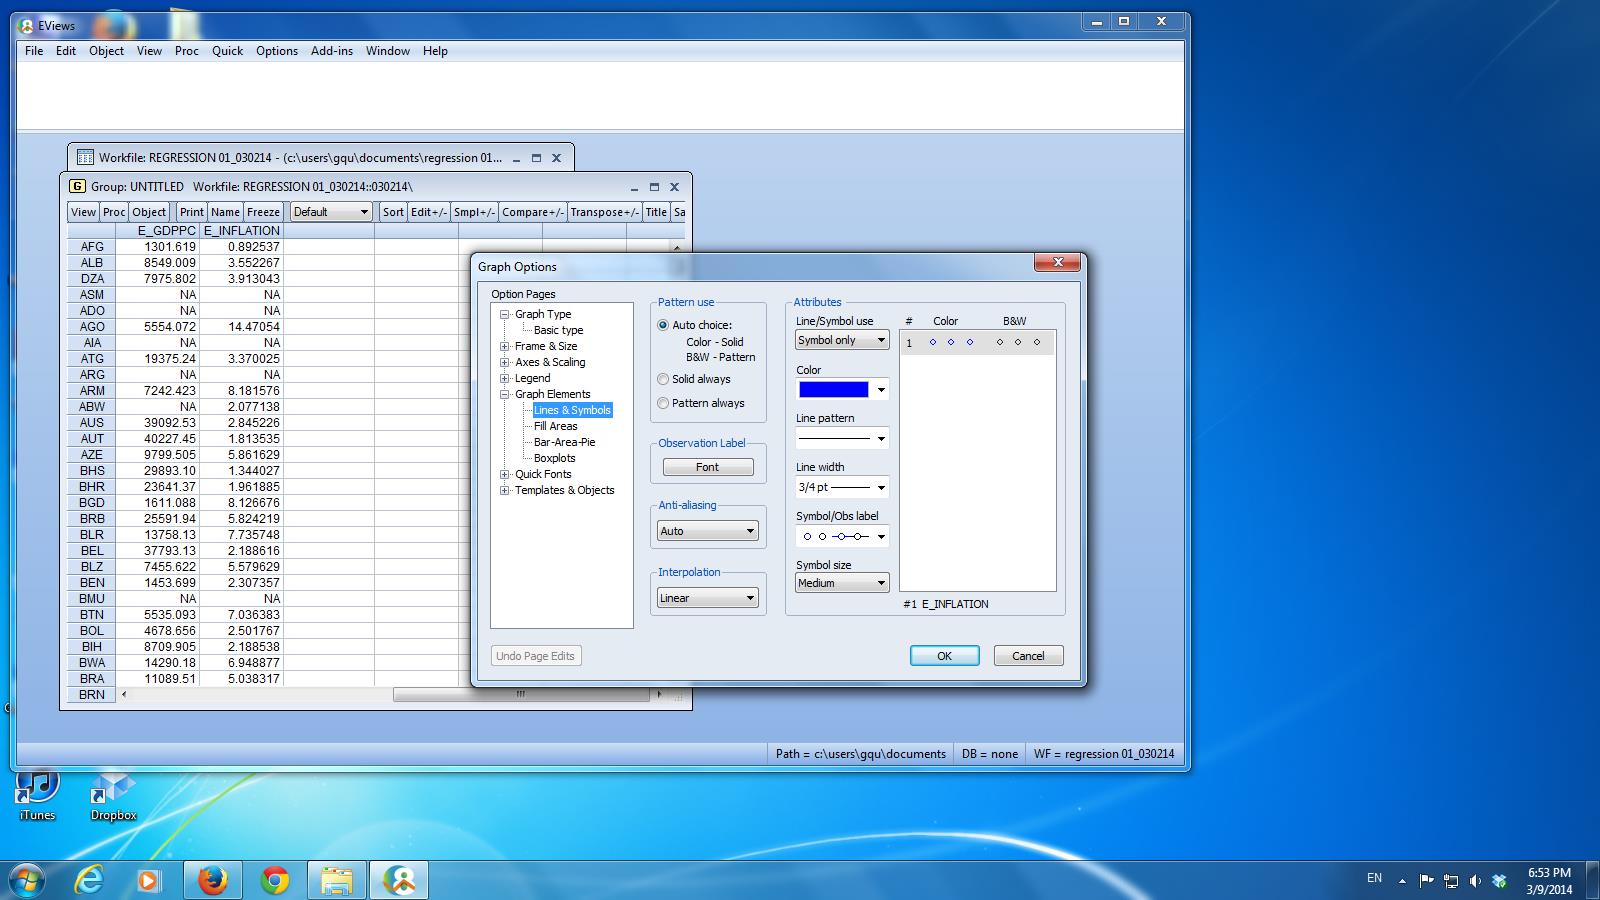The image size is (1600, 900).
Task: Open the Interpolation dropdown
Action: pyautogui.click(x=708, y=598)
